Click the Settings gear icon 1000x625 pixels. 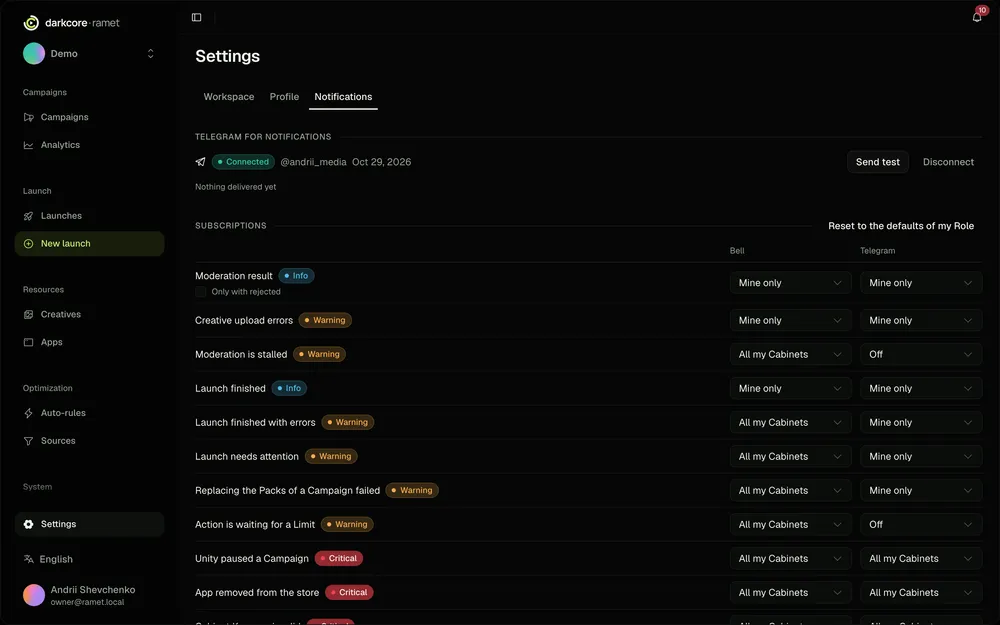[29, 524]
